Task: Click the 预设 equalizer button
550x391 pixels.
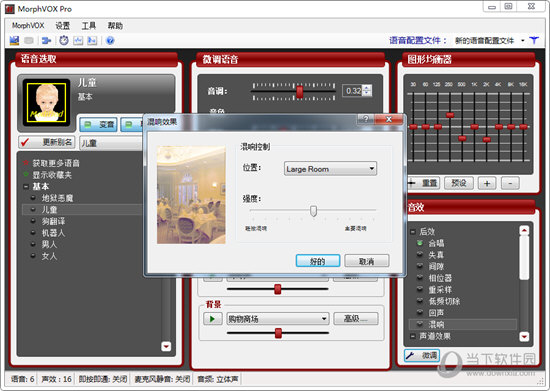Action: tap(459, 183)
